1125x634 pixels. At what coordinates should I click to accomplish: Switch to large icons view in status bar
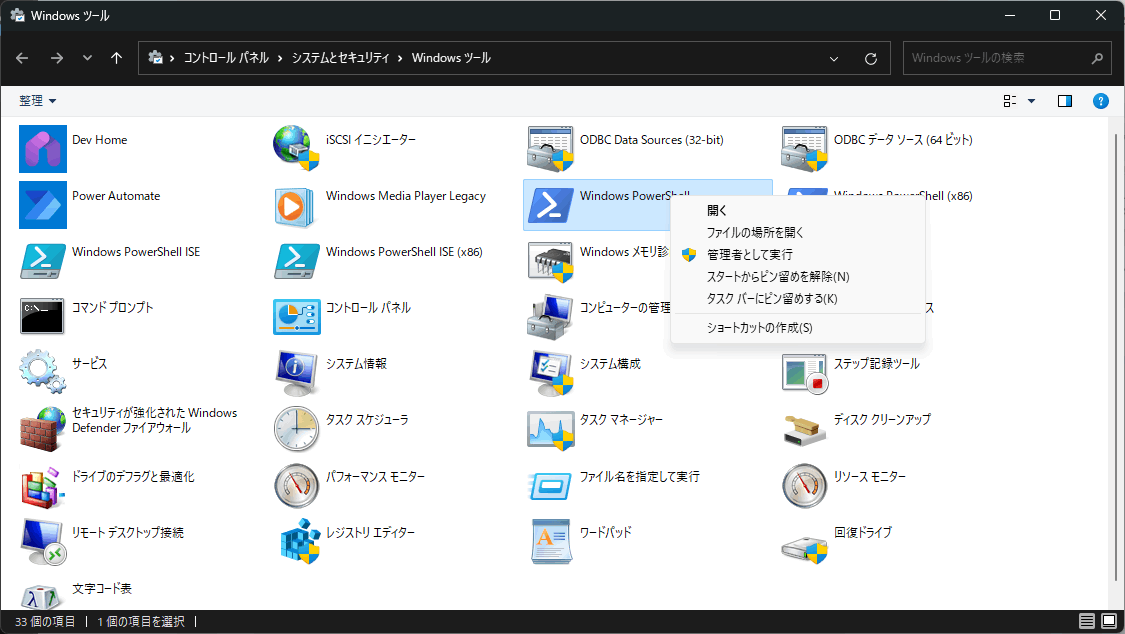pos(1108,621)
